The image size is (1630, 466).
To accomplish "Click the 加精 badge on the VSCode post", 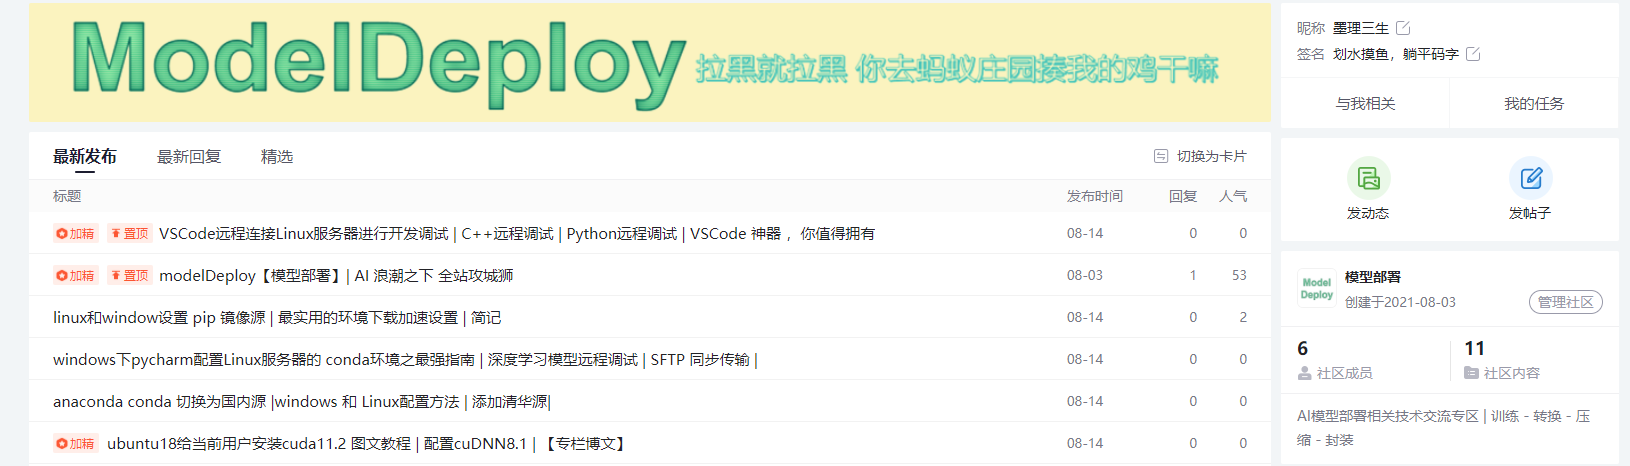I will [x=76, y=234].
